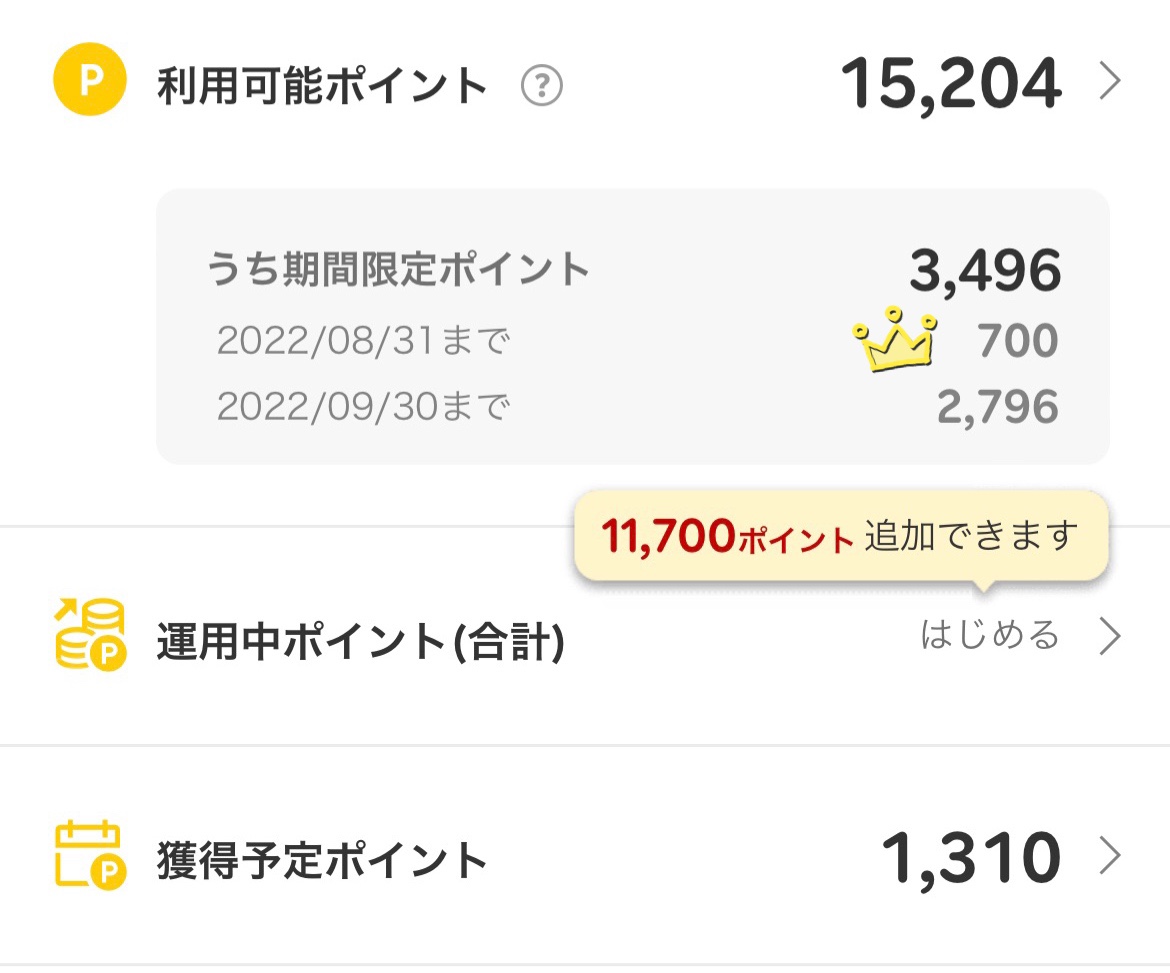Tap the 3,496 limited-time points amount
This screenshot has height=973, width=1170.
pos(984,270)
